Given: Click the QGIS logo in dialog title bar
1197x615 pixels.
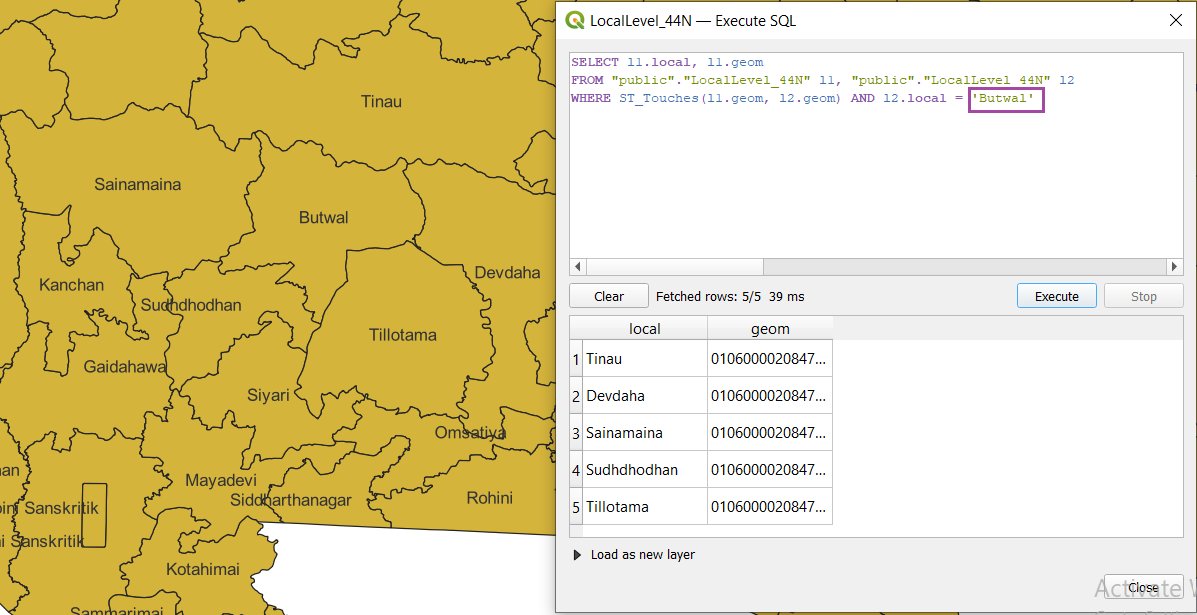Looking at the screenshot, I should click(x=574, y=21).
